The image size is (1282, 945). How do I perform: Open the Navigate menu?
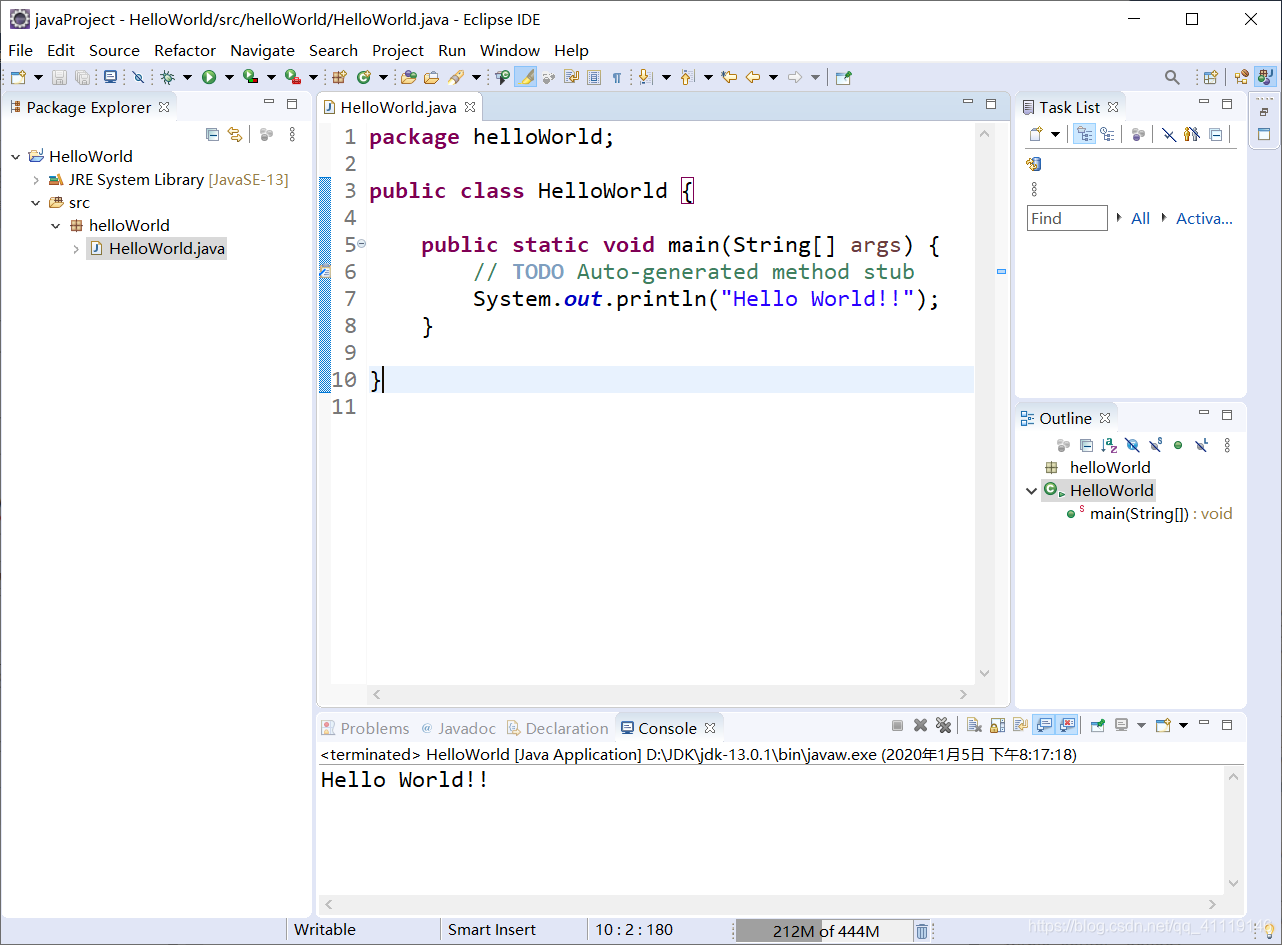(262, 50)
